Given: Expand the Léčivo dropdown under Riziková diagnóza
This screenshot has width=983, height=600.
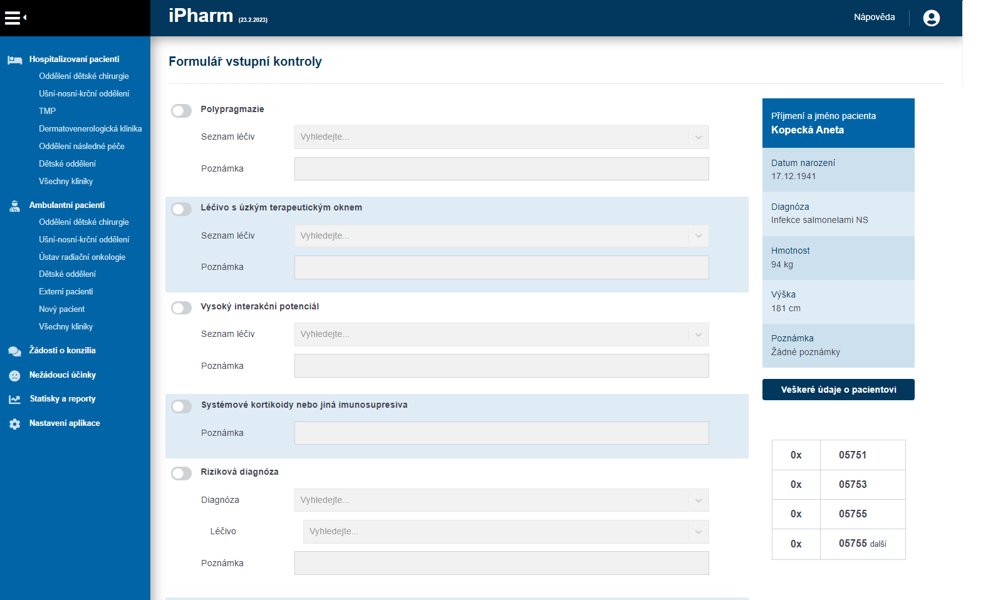Looking at the screenshot, I should coord(506,532).
